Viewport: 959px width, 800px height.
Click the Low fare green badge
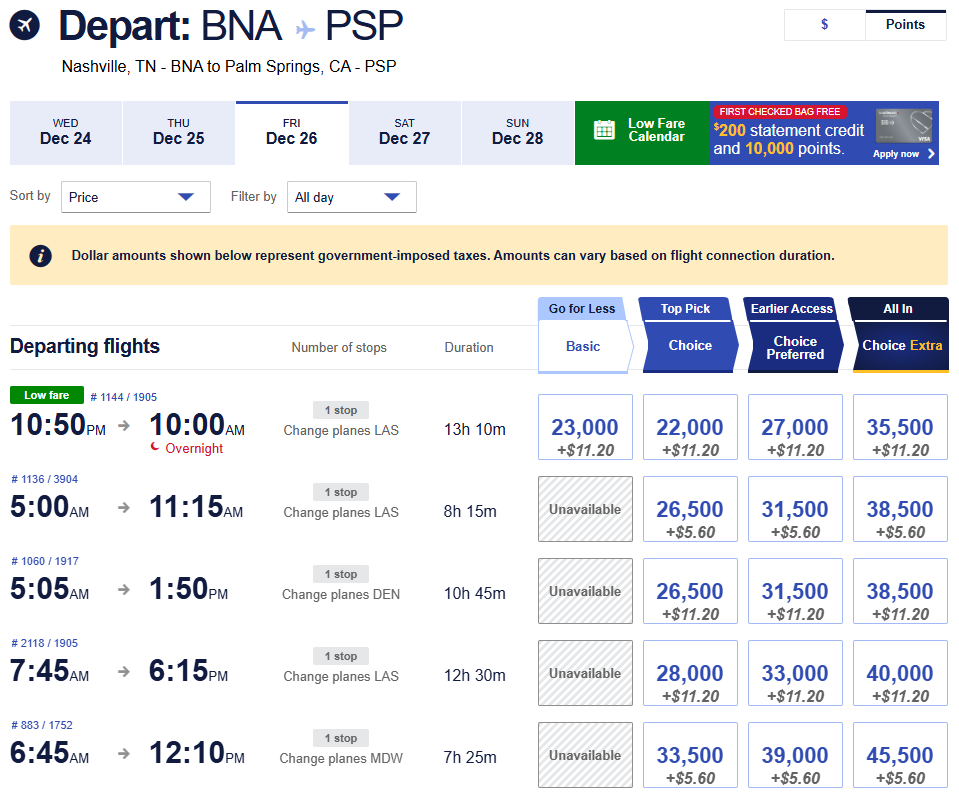pyautogui.click(x=47, y=395)
